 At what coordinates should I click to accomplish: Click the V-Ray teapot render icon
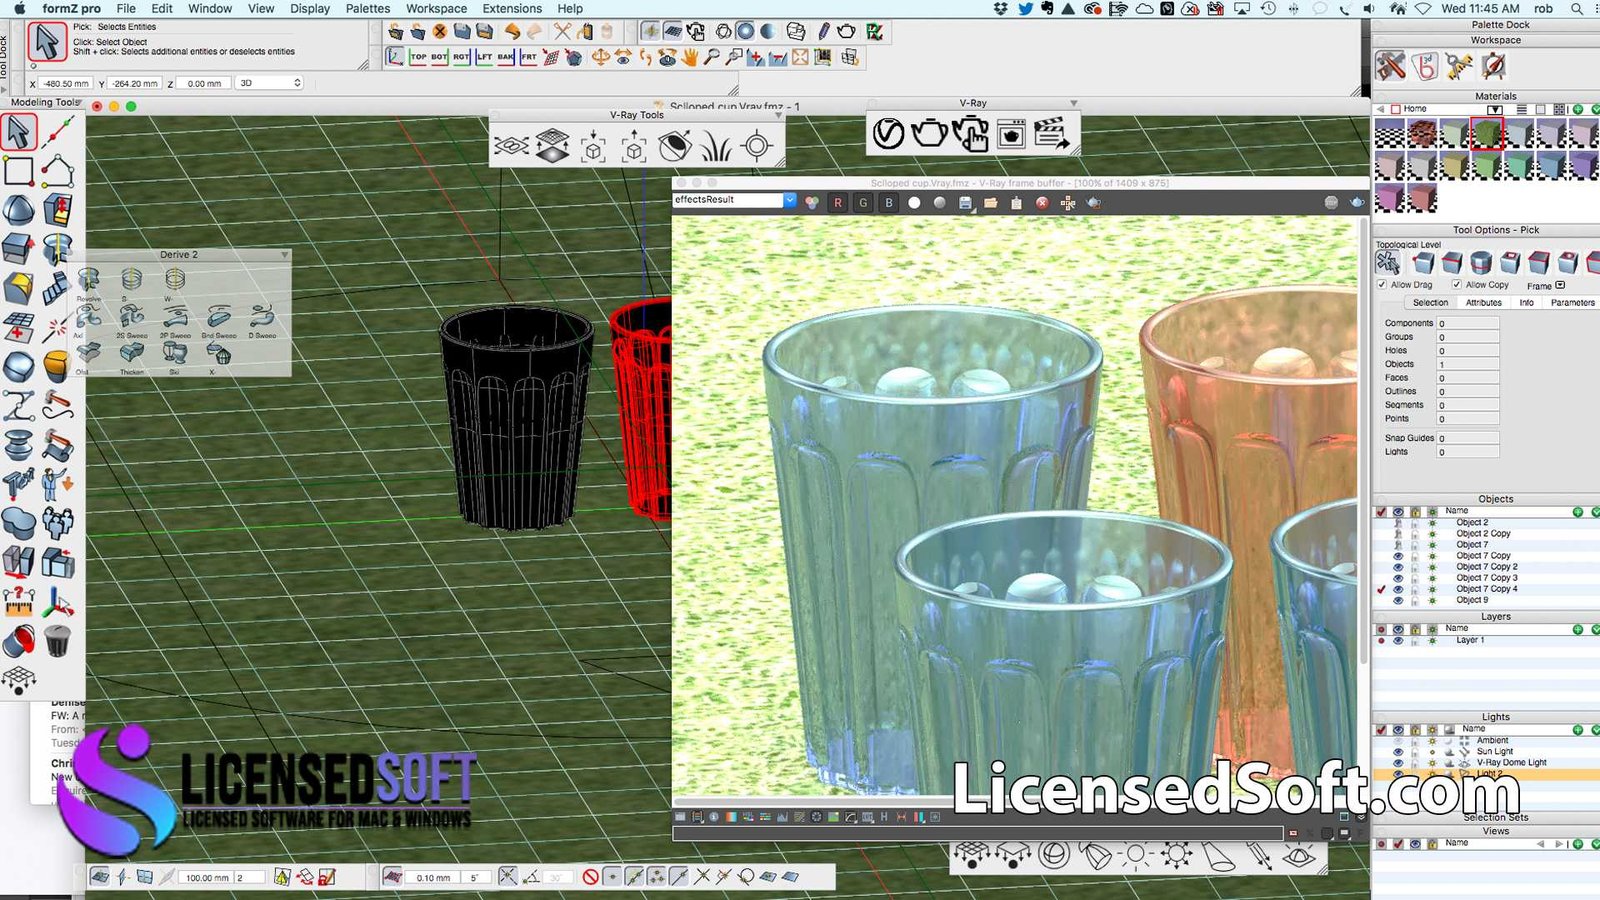tap(930, 133)
